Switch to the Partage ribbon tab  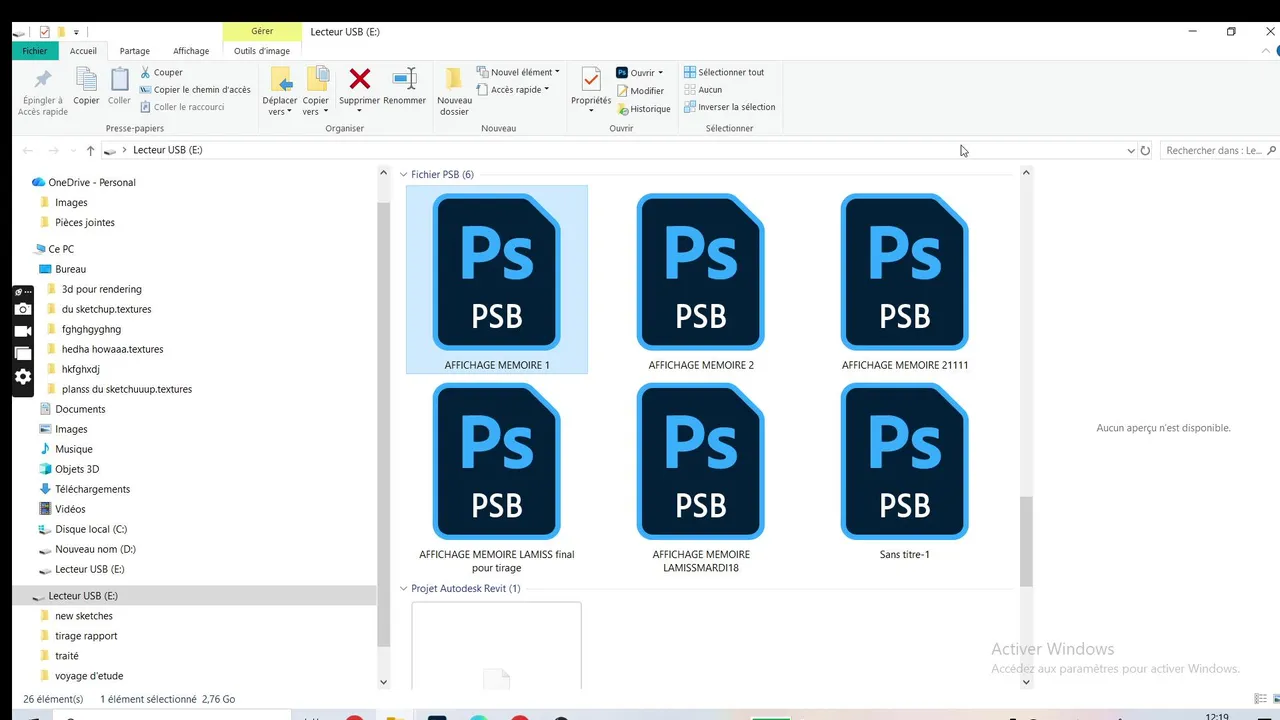coord(135,51)
